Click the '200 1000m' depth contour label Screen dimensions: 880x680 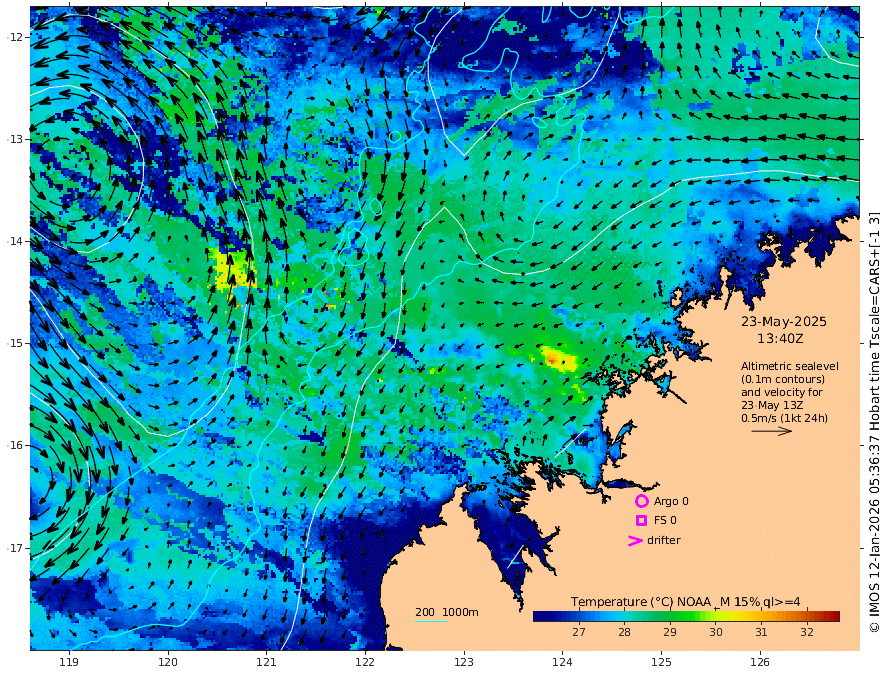[x=447, y=612]
